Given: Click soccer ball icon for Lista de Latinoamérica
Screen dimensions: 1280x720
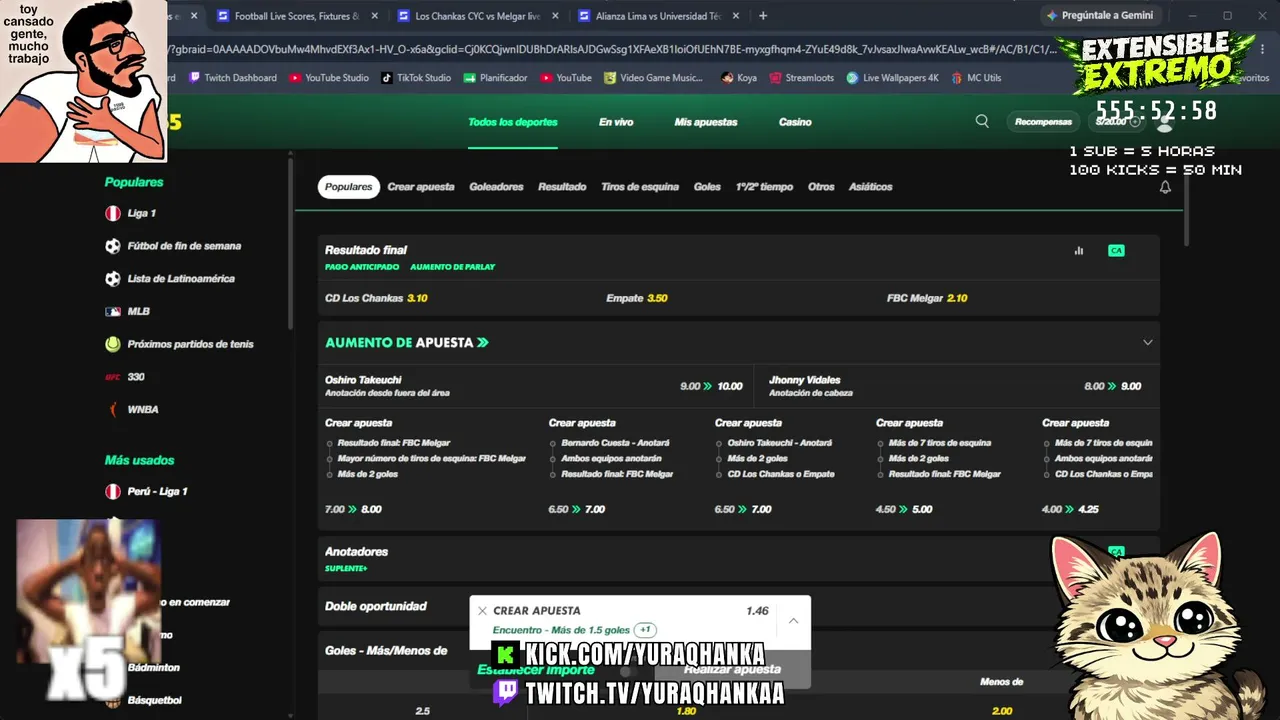Looking at the screenshot, I should (x=113, y=279).
